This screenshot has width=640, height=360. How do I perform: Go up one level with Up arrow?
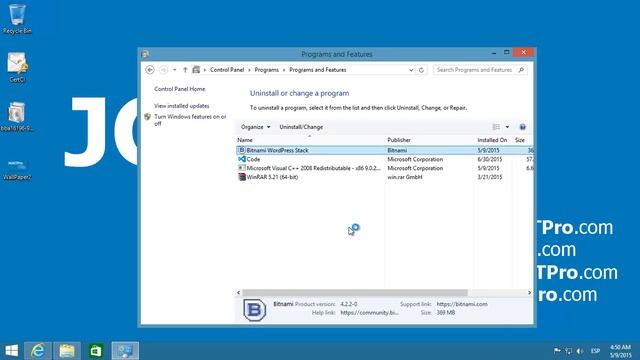pos(185,70)
